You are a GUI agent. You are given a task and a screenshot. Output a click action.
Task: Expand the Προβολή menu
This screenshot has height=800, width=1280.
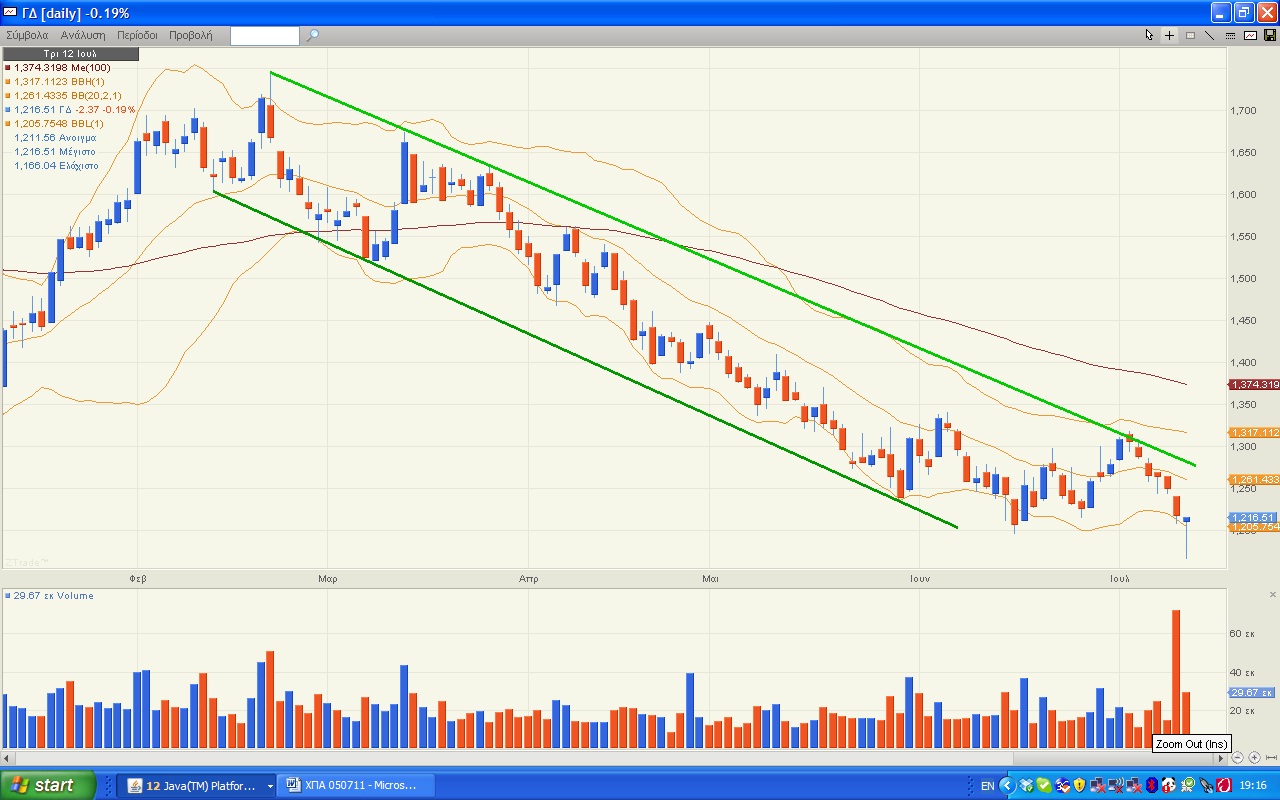[x=190, y=35]
